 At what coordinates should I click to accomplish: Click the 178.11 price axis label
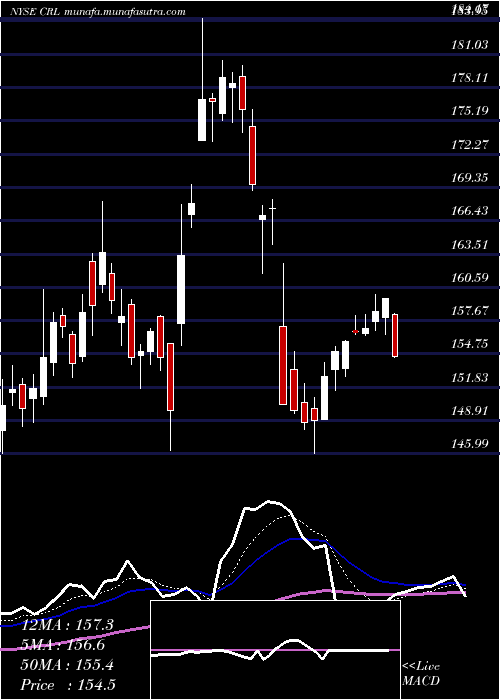point(471,78)
